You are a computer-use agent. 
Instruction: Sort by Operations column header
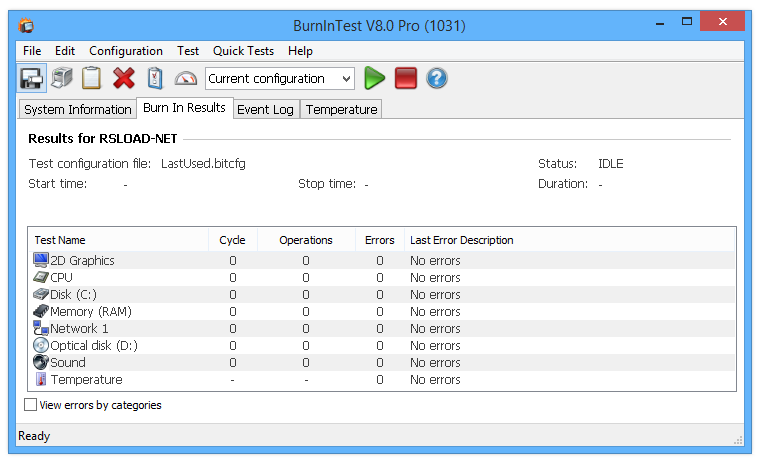(306, 240)
